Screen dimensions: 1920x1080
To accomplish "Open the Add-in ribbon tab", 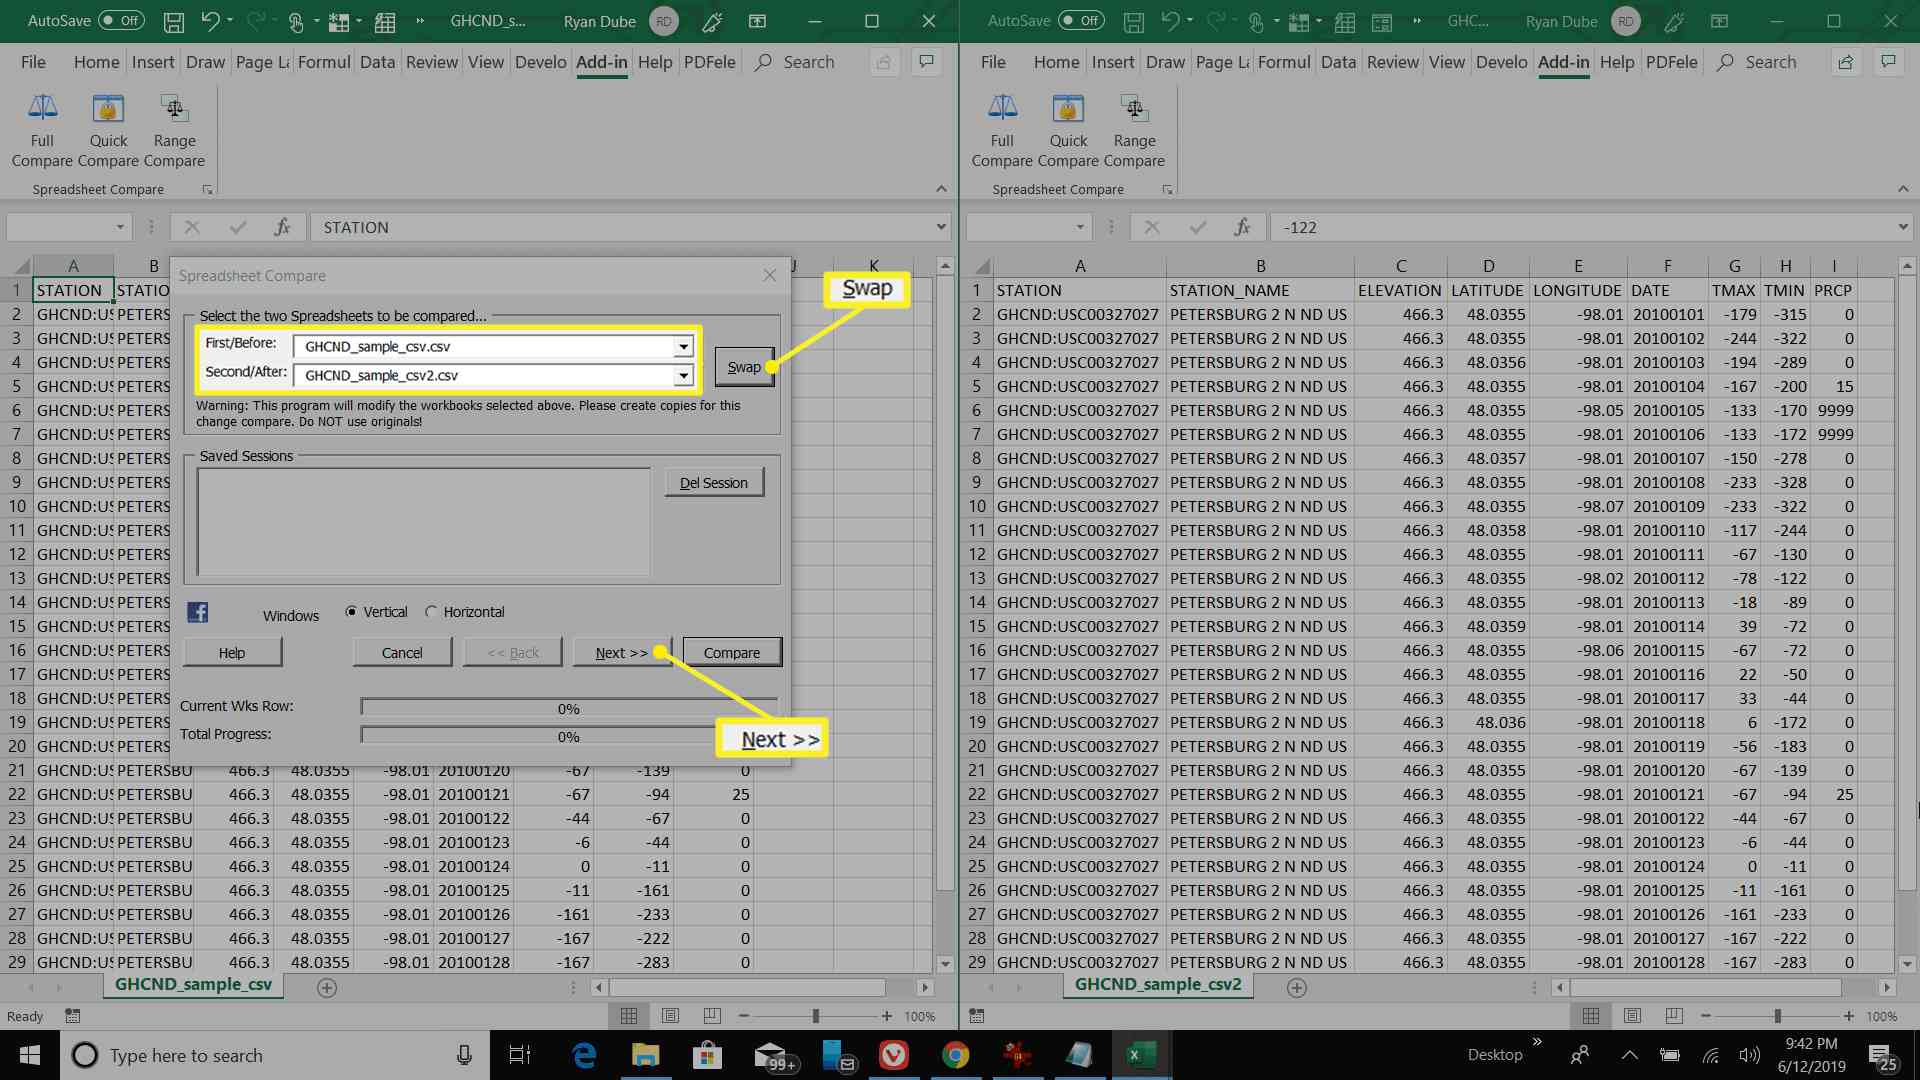I will click(601, 62).
